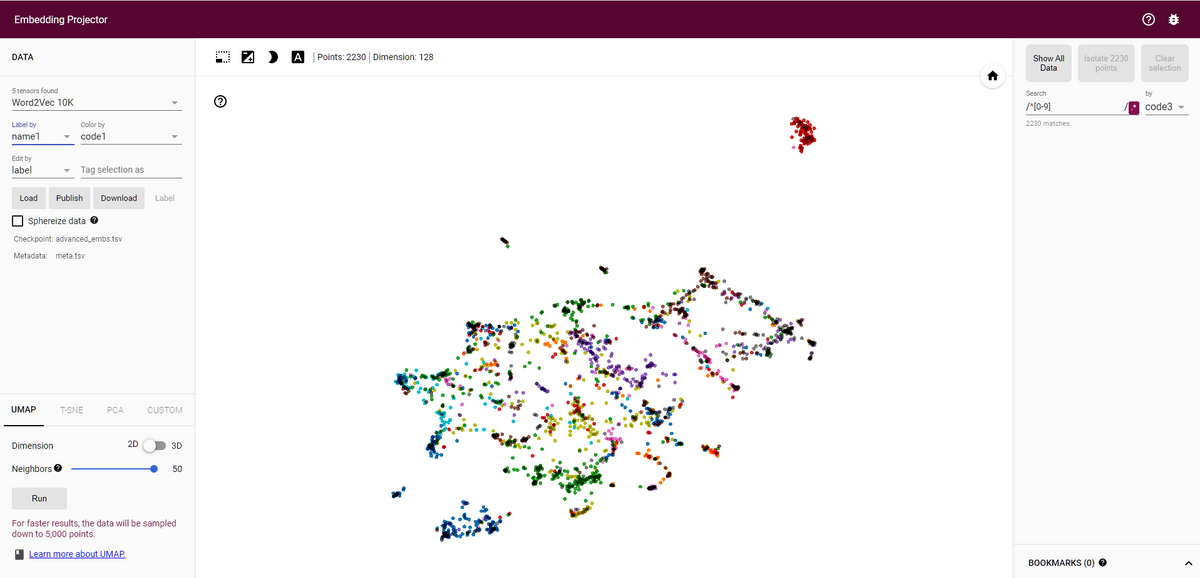Click the Dimension: 128 text

coord(404,57)
